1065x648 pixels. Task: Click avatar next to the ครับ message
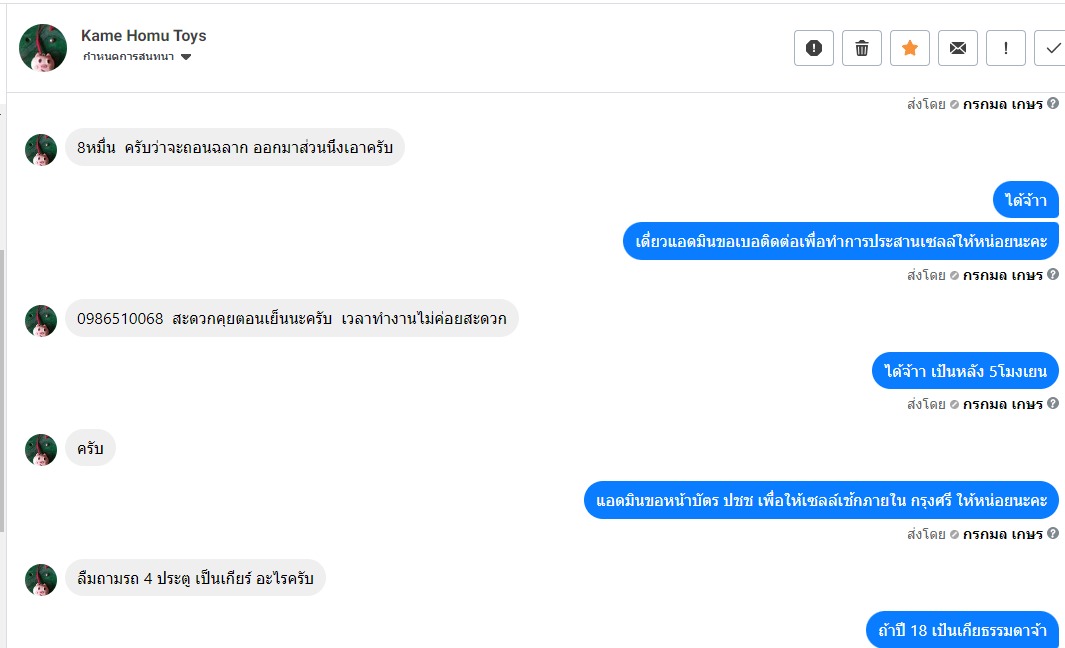tap(41, 450)
